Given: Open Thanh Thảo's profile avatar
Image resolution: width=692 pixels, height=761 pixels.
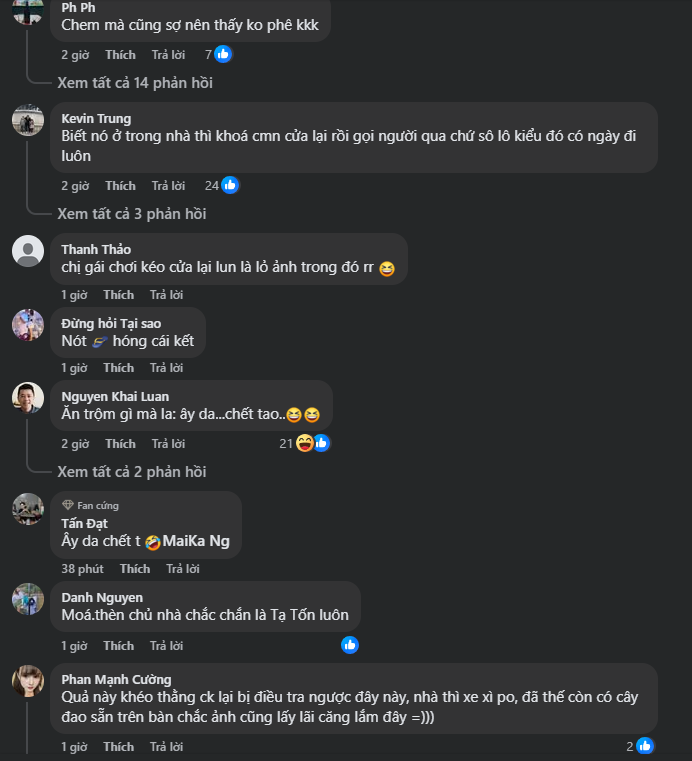Looking at the screenshot, I should [28, 251].
